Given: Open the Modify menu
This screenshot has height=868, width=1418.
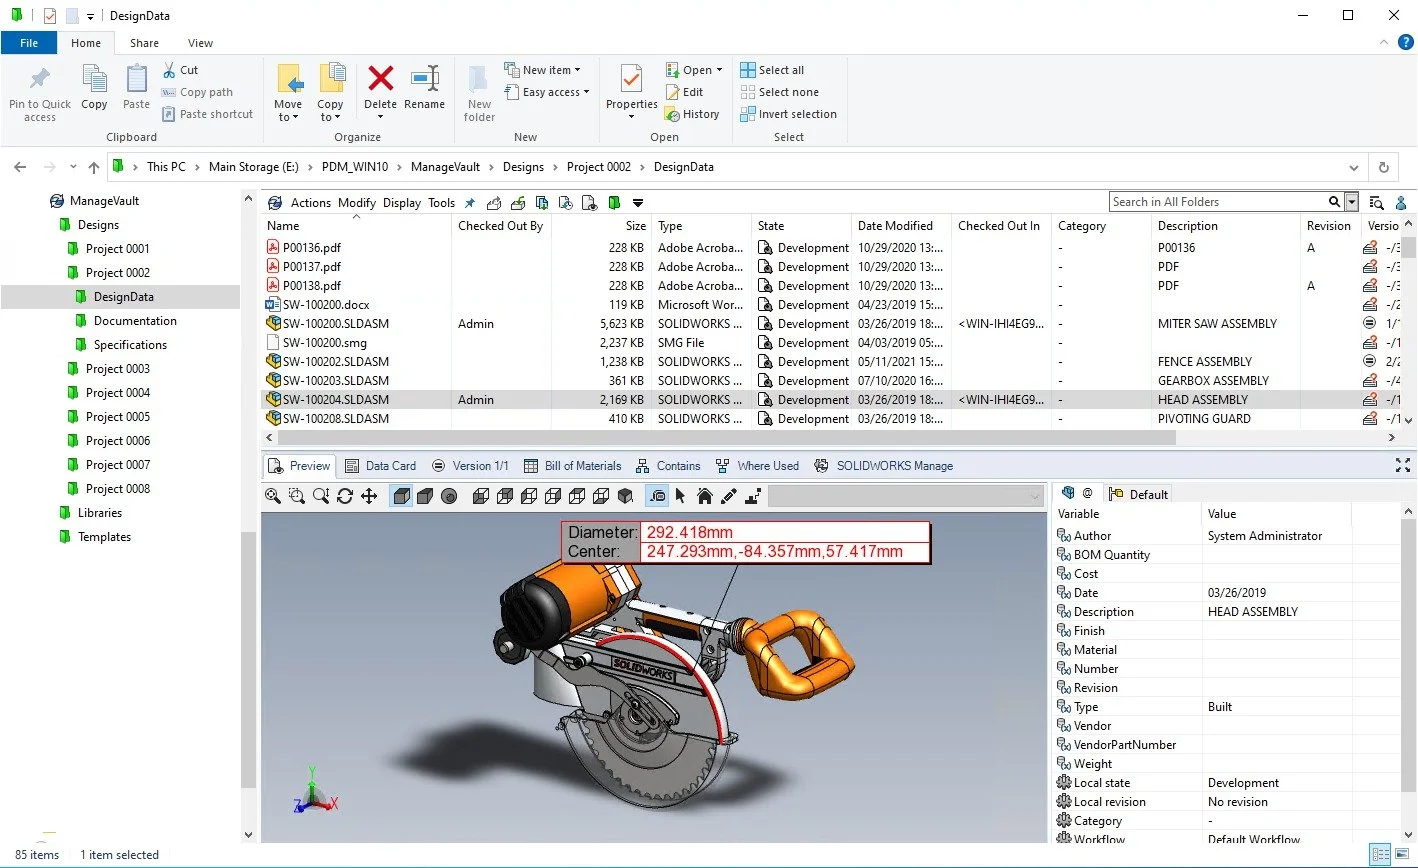Looking at the screenshot, I should 357,203.
